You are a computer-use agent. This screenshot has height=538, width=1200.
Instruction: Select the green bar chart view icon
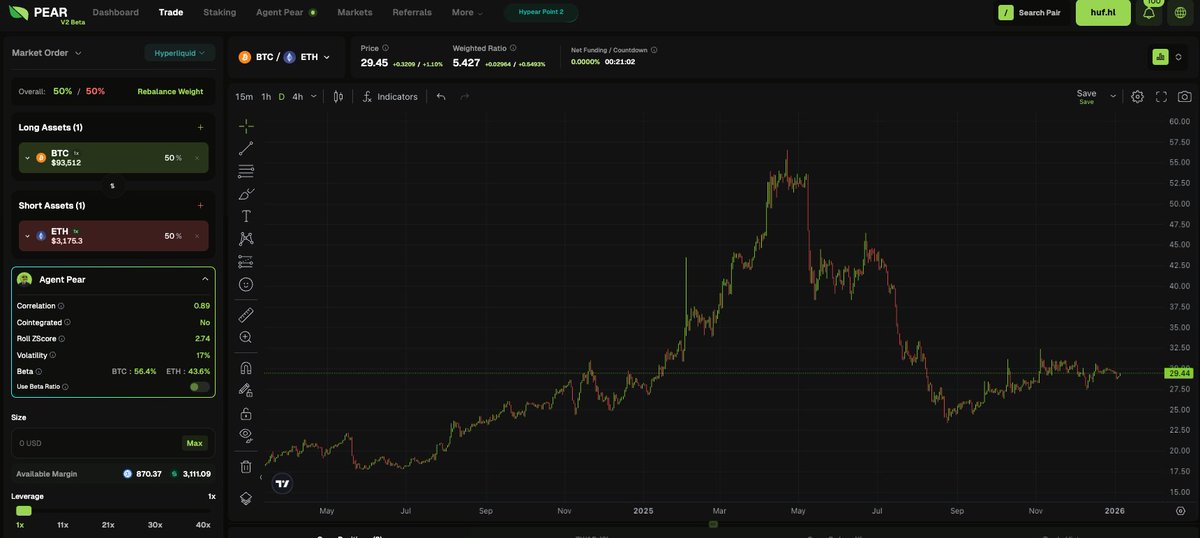coord(1160,57)
